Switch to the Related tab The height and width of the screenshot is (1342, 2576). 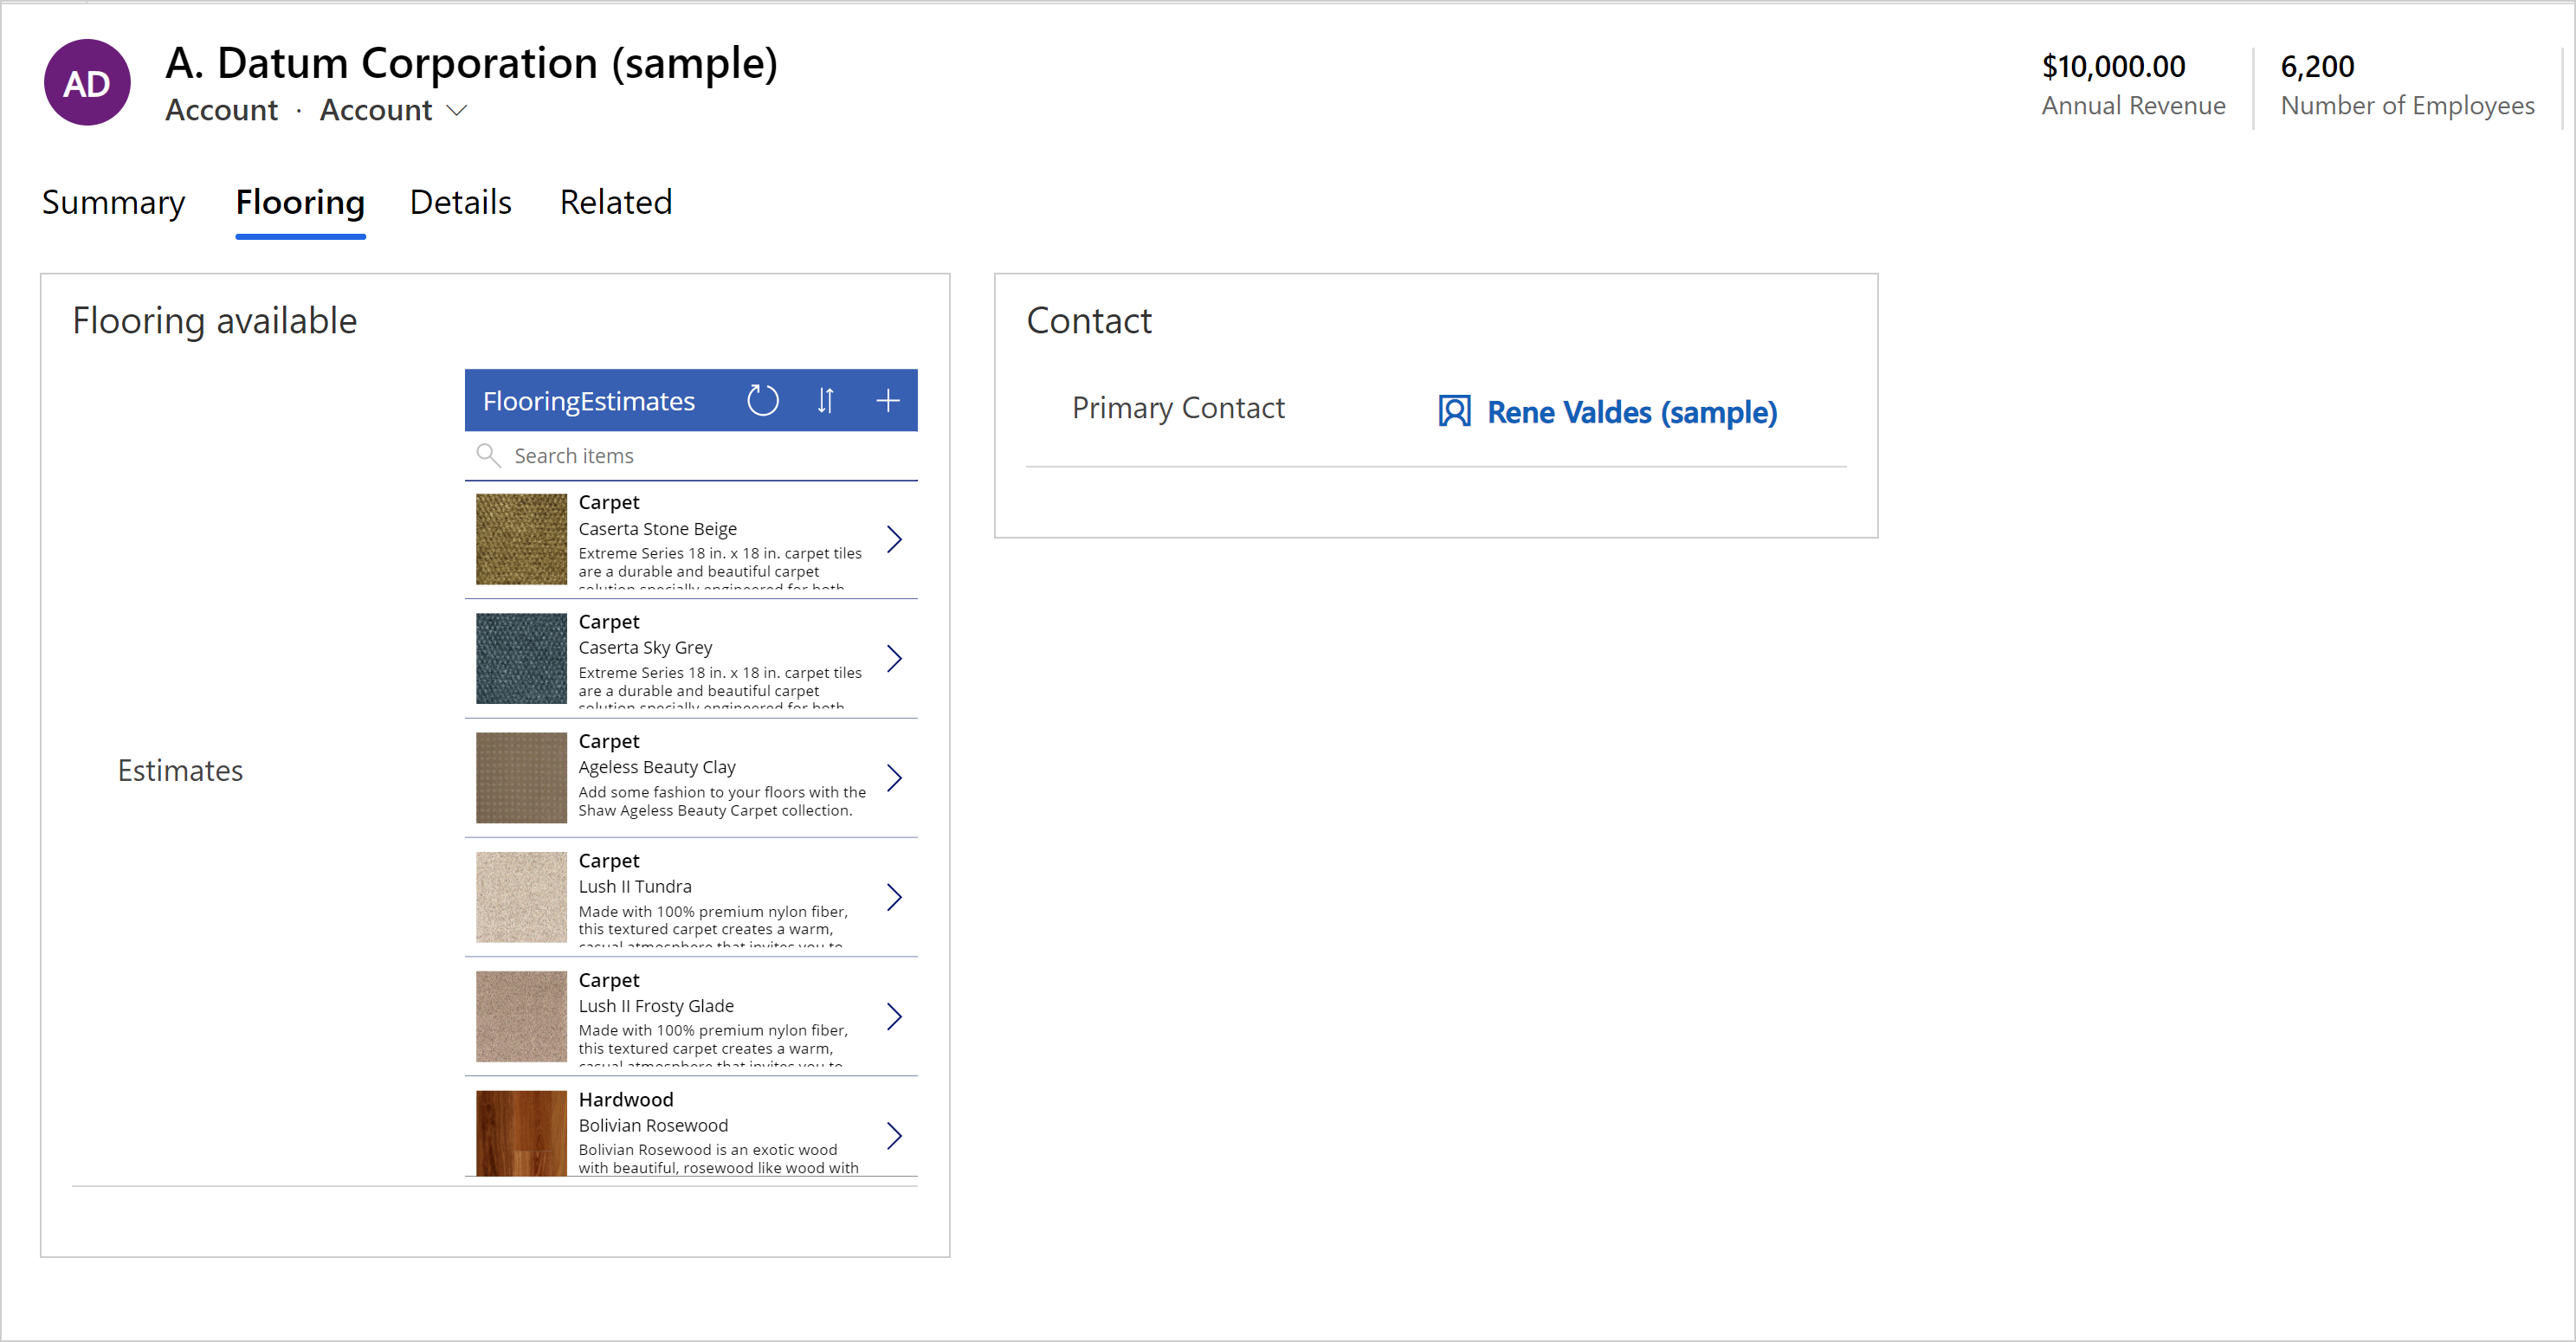pos(615,203)
